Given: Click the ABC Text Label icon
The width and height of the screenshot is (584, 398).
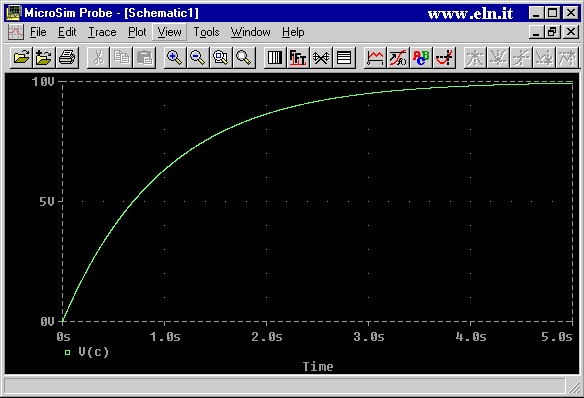Looking at the screenshot, I should pos(421,58).
